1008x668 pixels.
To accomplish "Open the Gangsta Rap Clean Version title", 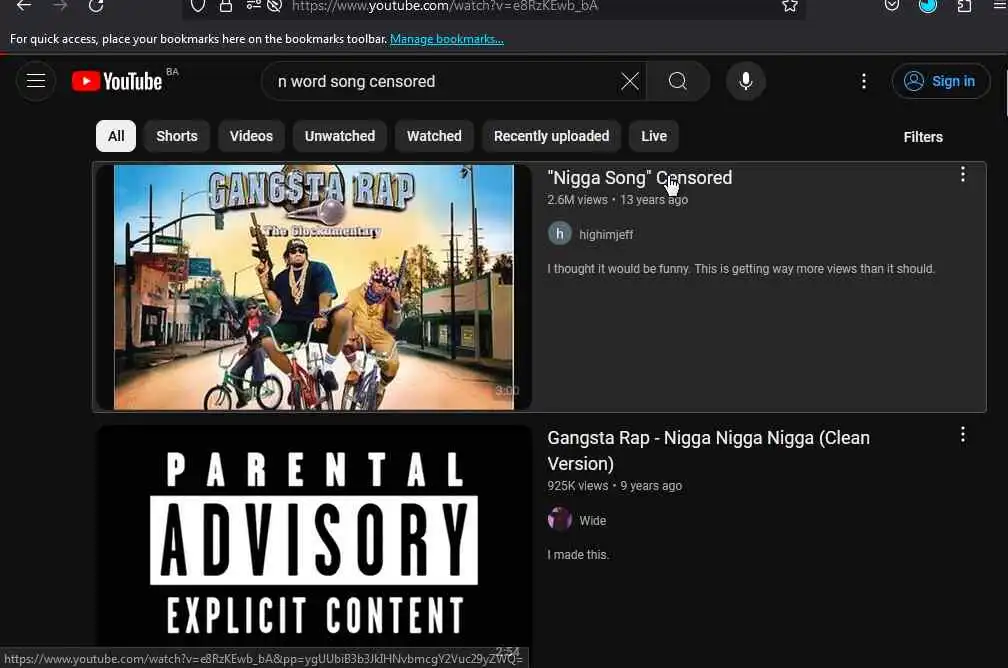I will tap(708, 451).
